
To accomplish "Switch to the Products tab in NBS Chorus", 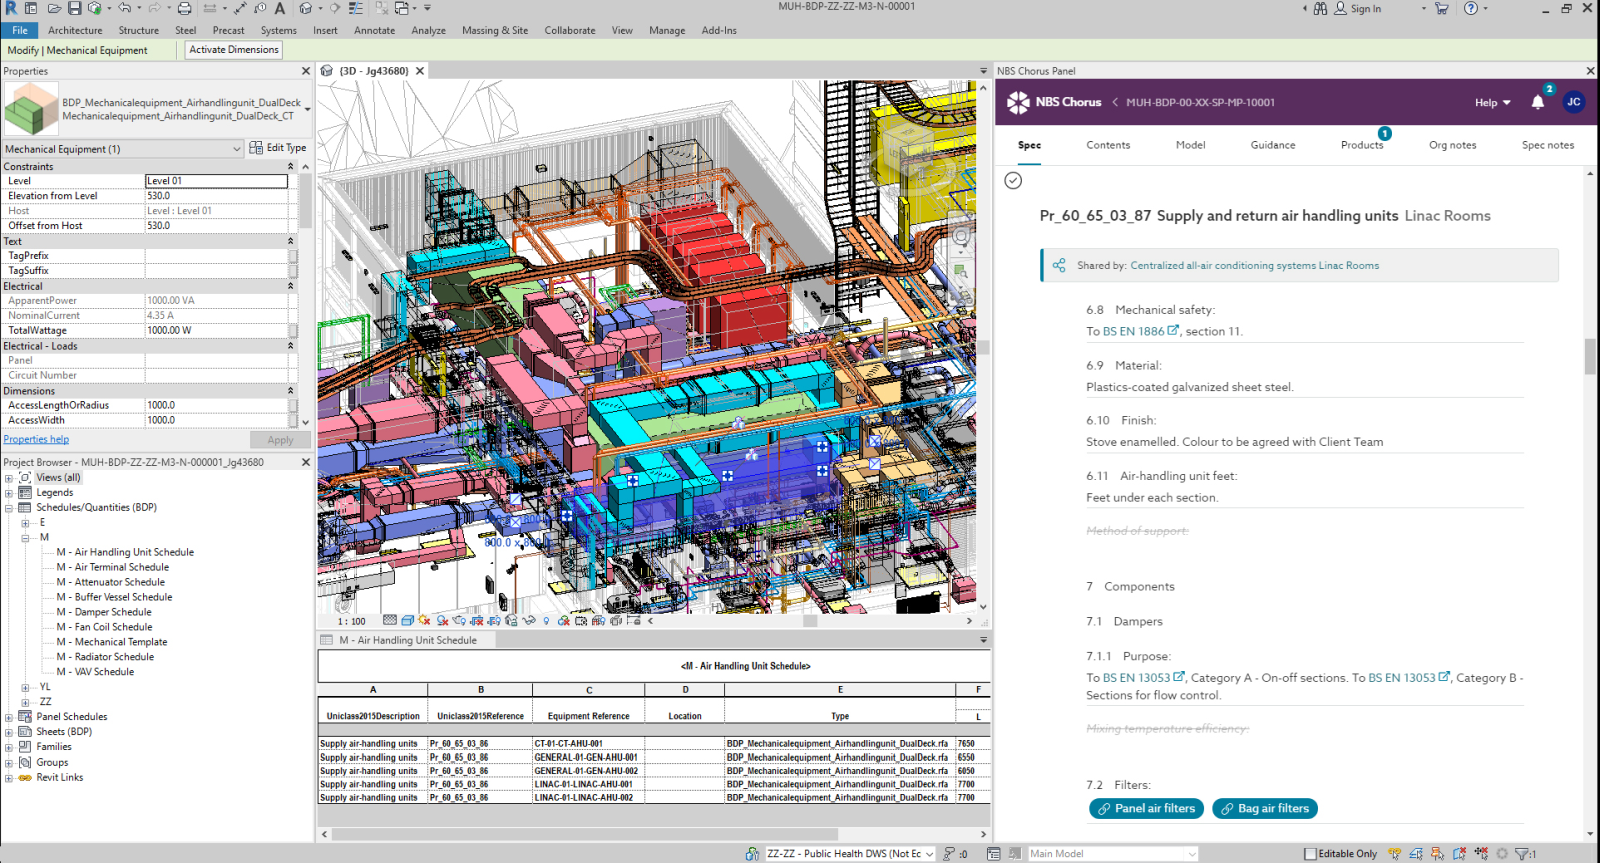I will [x=1361, y=145].
